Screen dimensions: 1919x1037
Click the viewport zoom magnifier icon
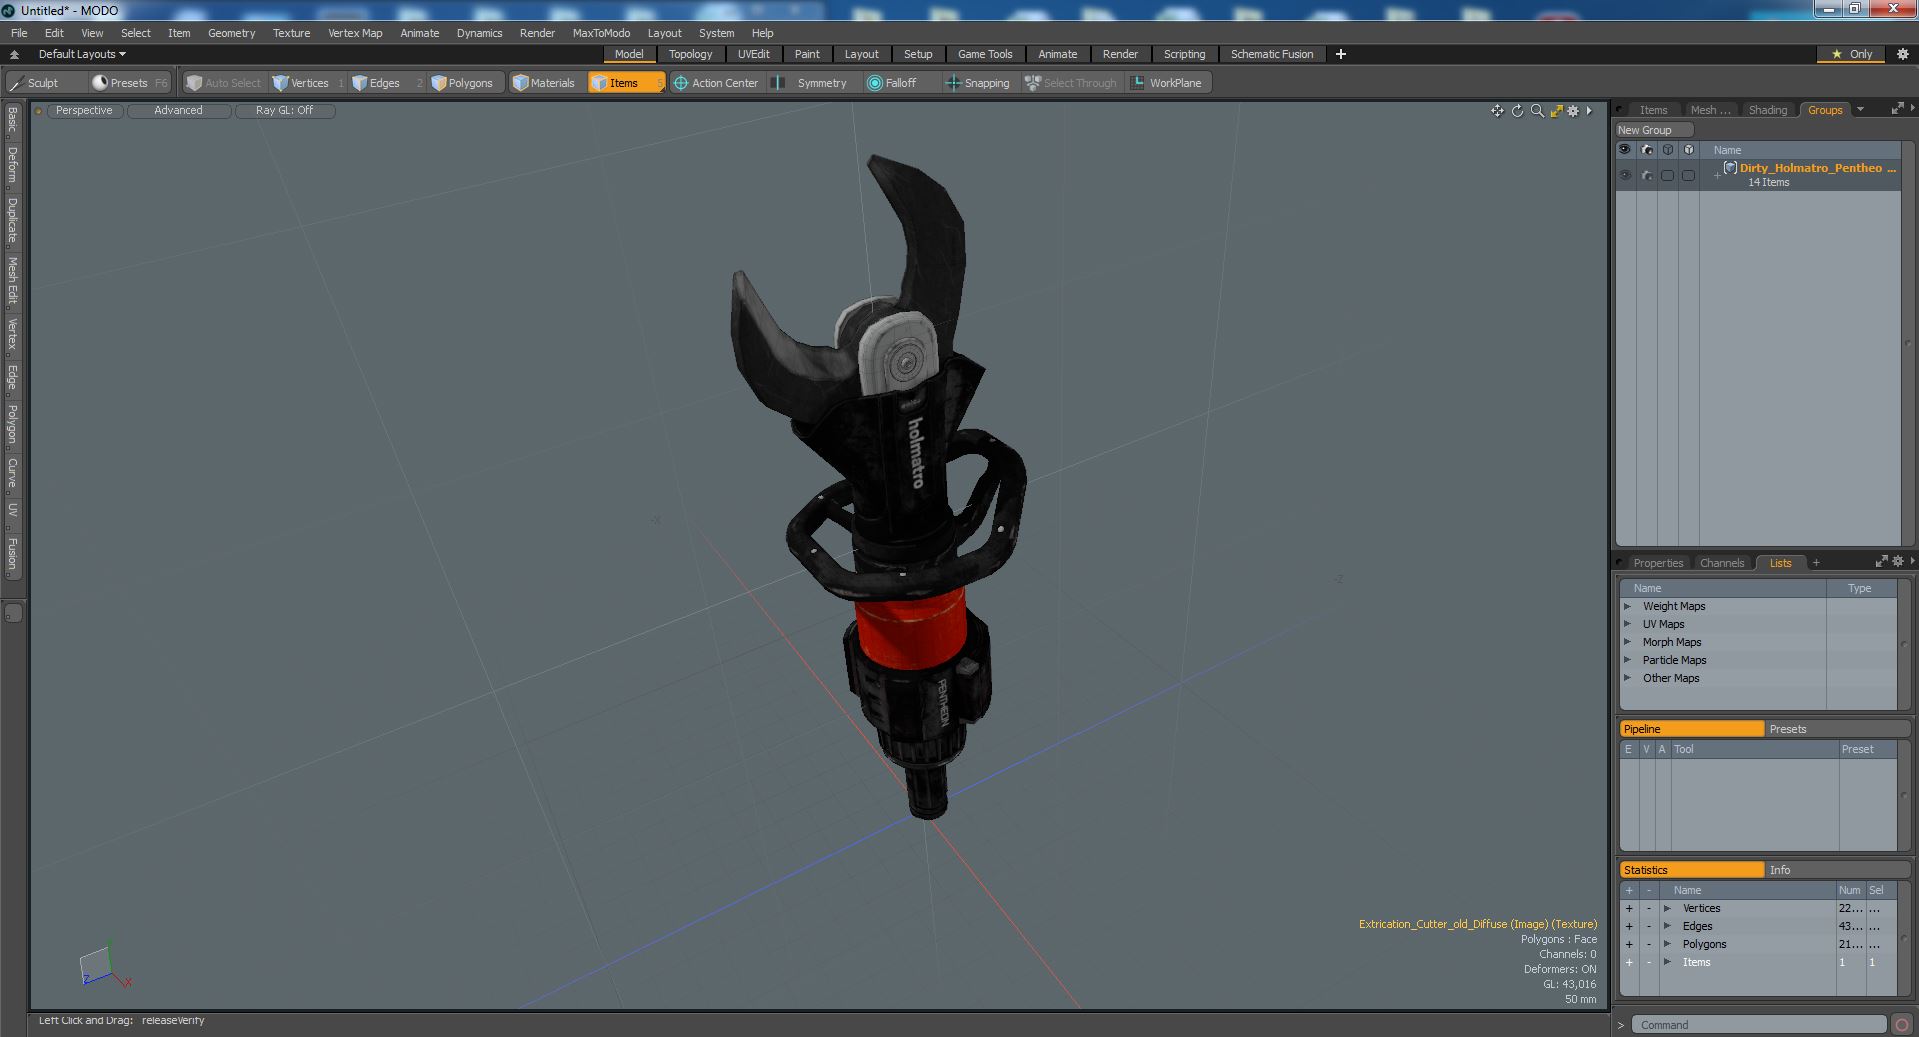pos(1537,111)
